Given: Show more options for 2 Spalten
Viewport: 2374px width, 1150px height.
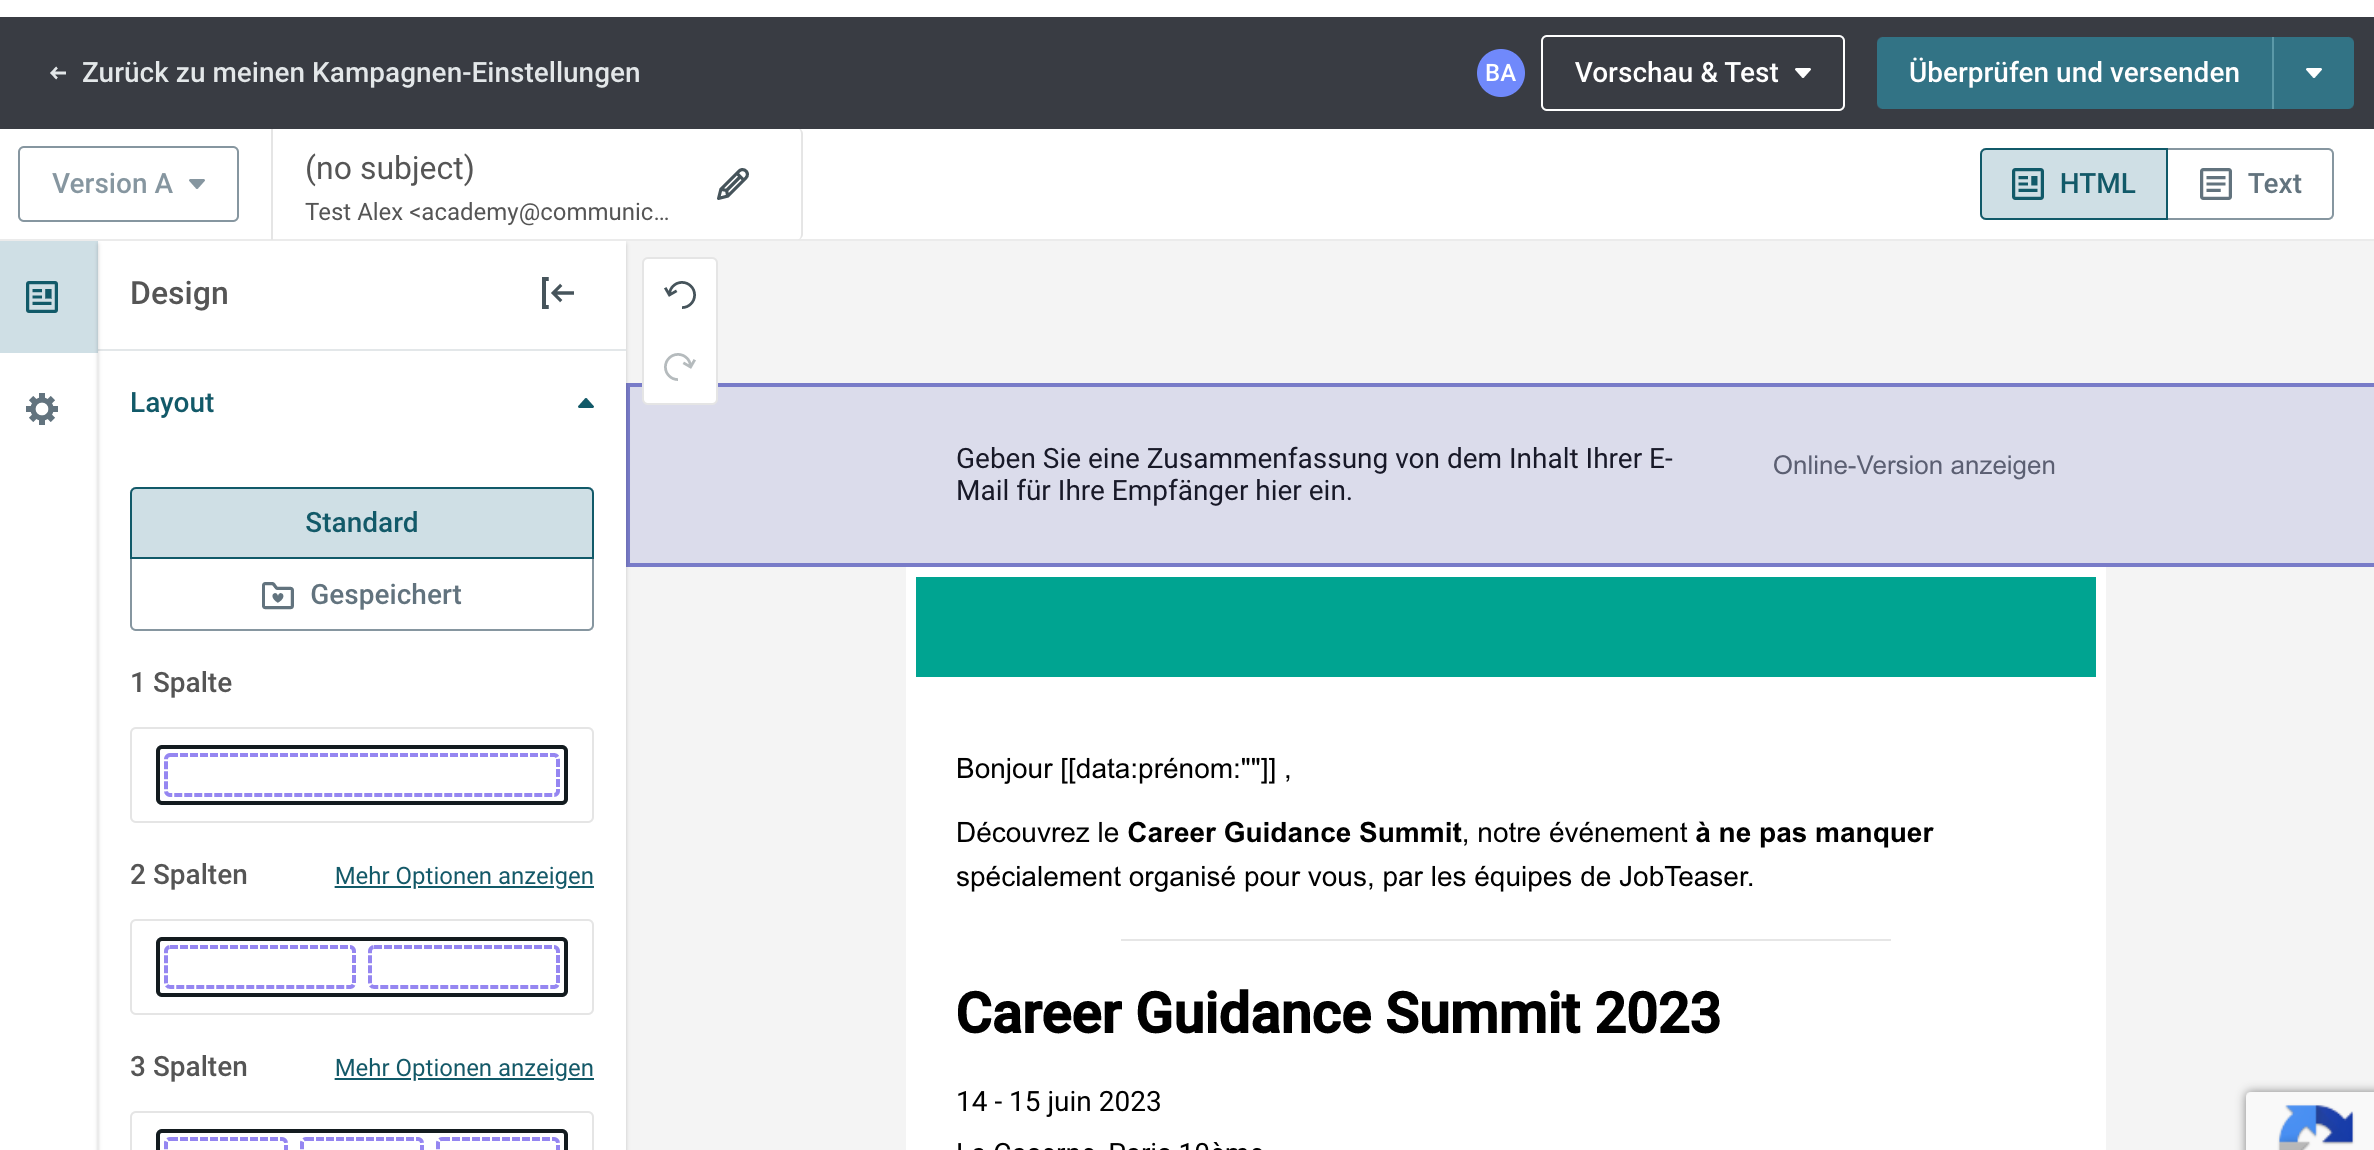Looking at the screenshot, I should pyautogui.click(x=464, y=876).
